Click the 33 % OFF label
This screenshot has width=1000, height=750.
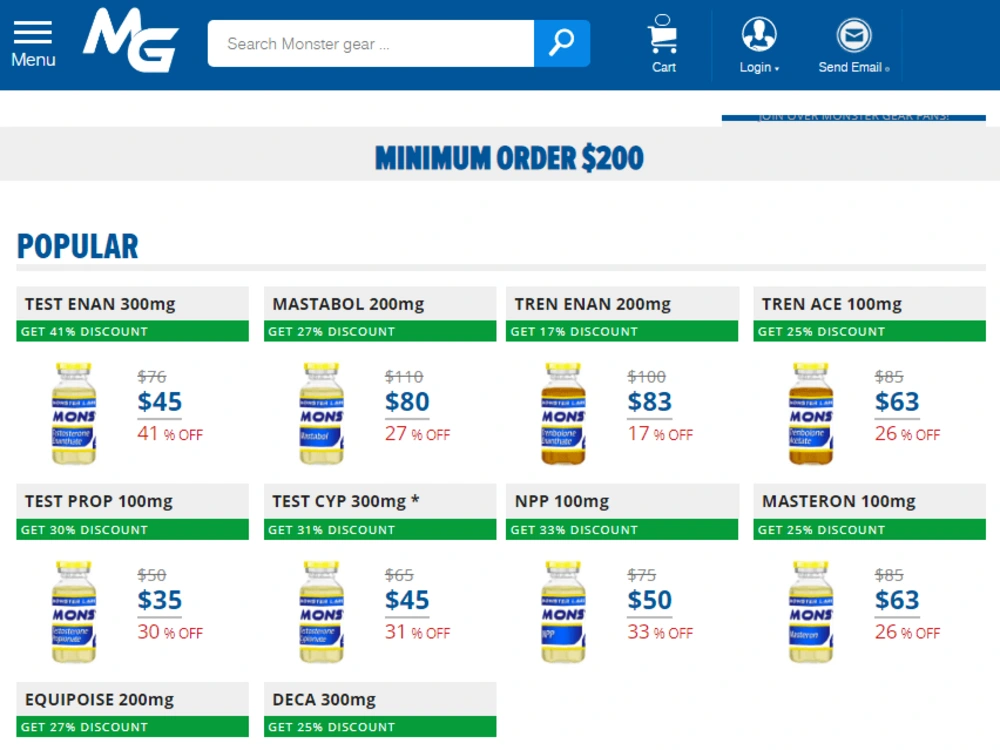(659, 632)
